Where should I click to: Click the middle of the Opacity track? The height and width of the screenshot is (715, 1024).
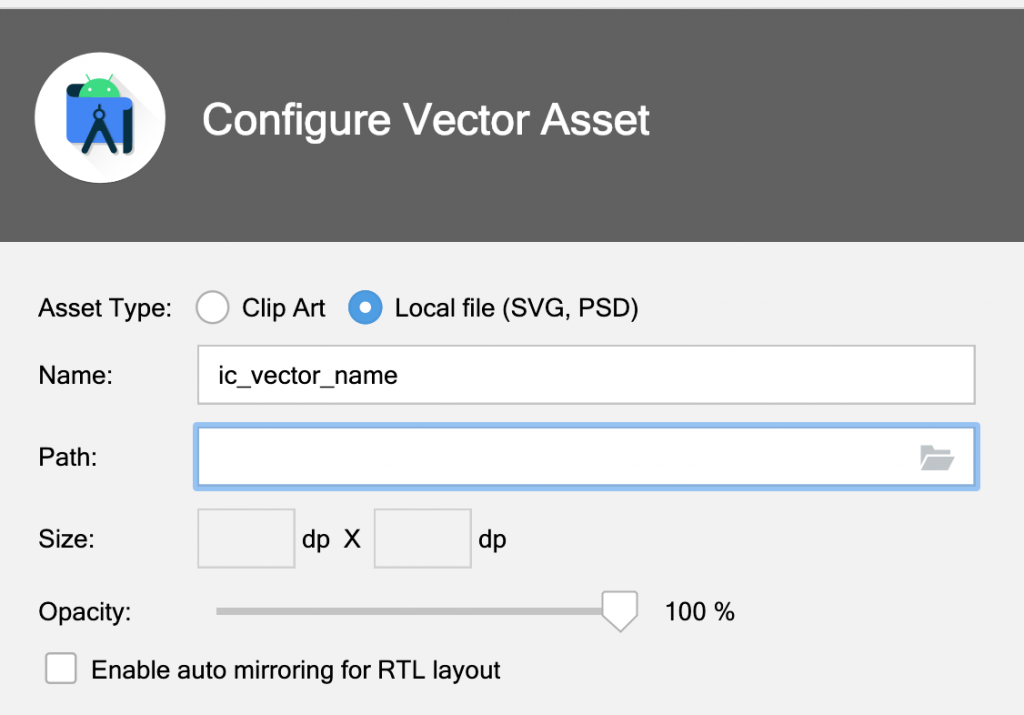418,610
